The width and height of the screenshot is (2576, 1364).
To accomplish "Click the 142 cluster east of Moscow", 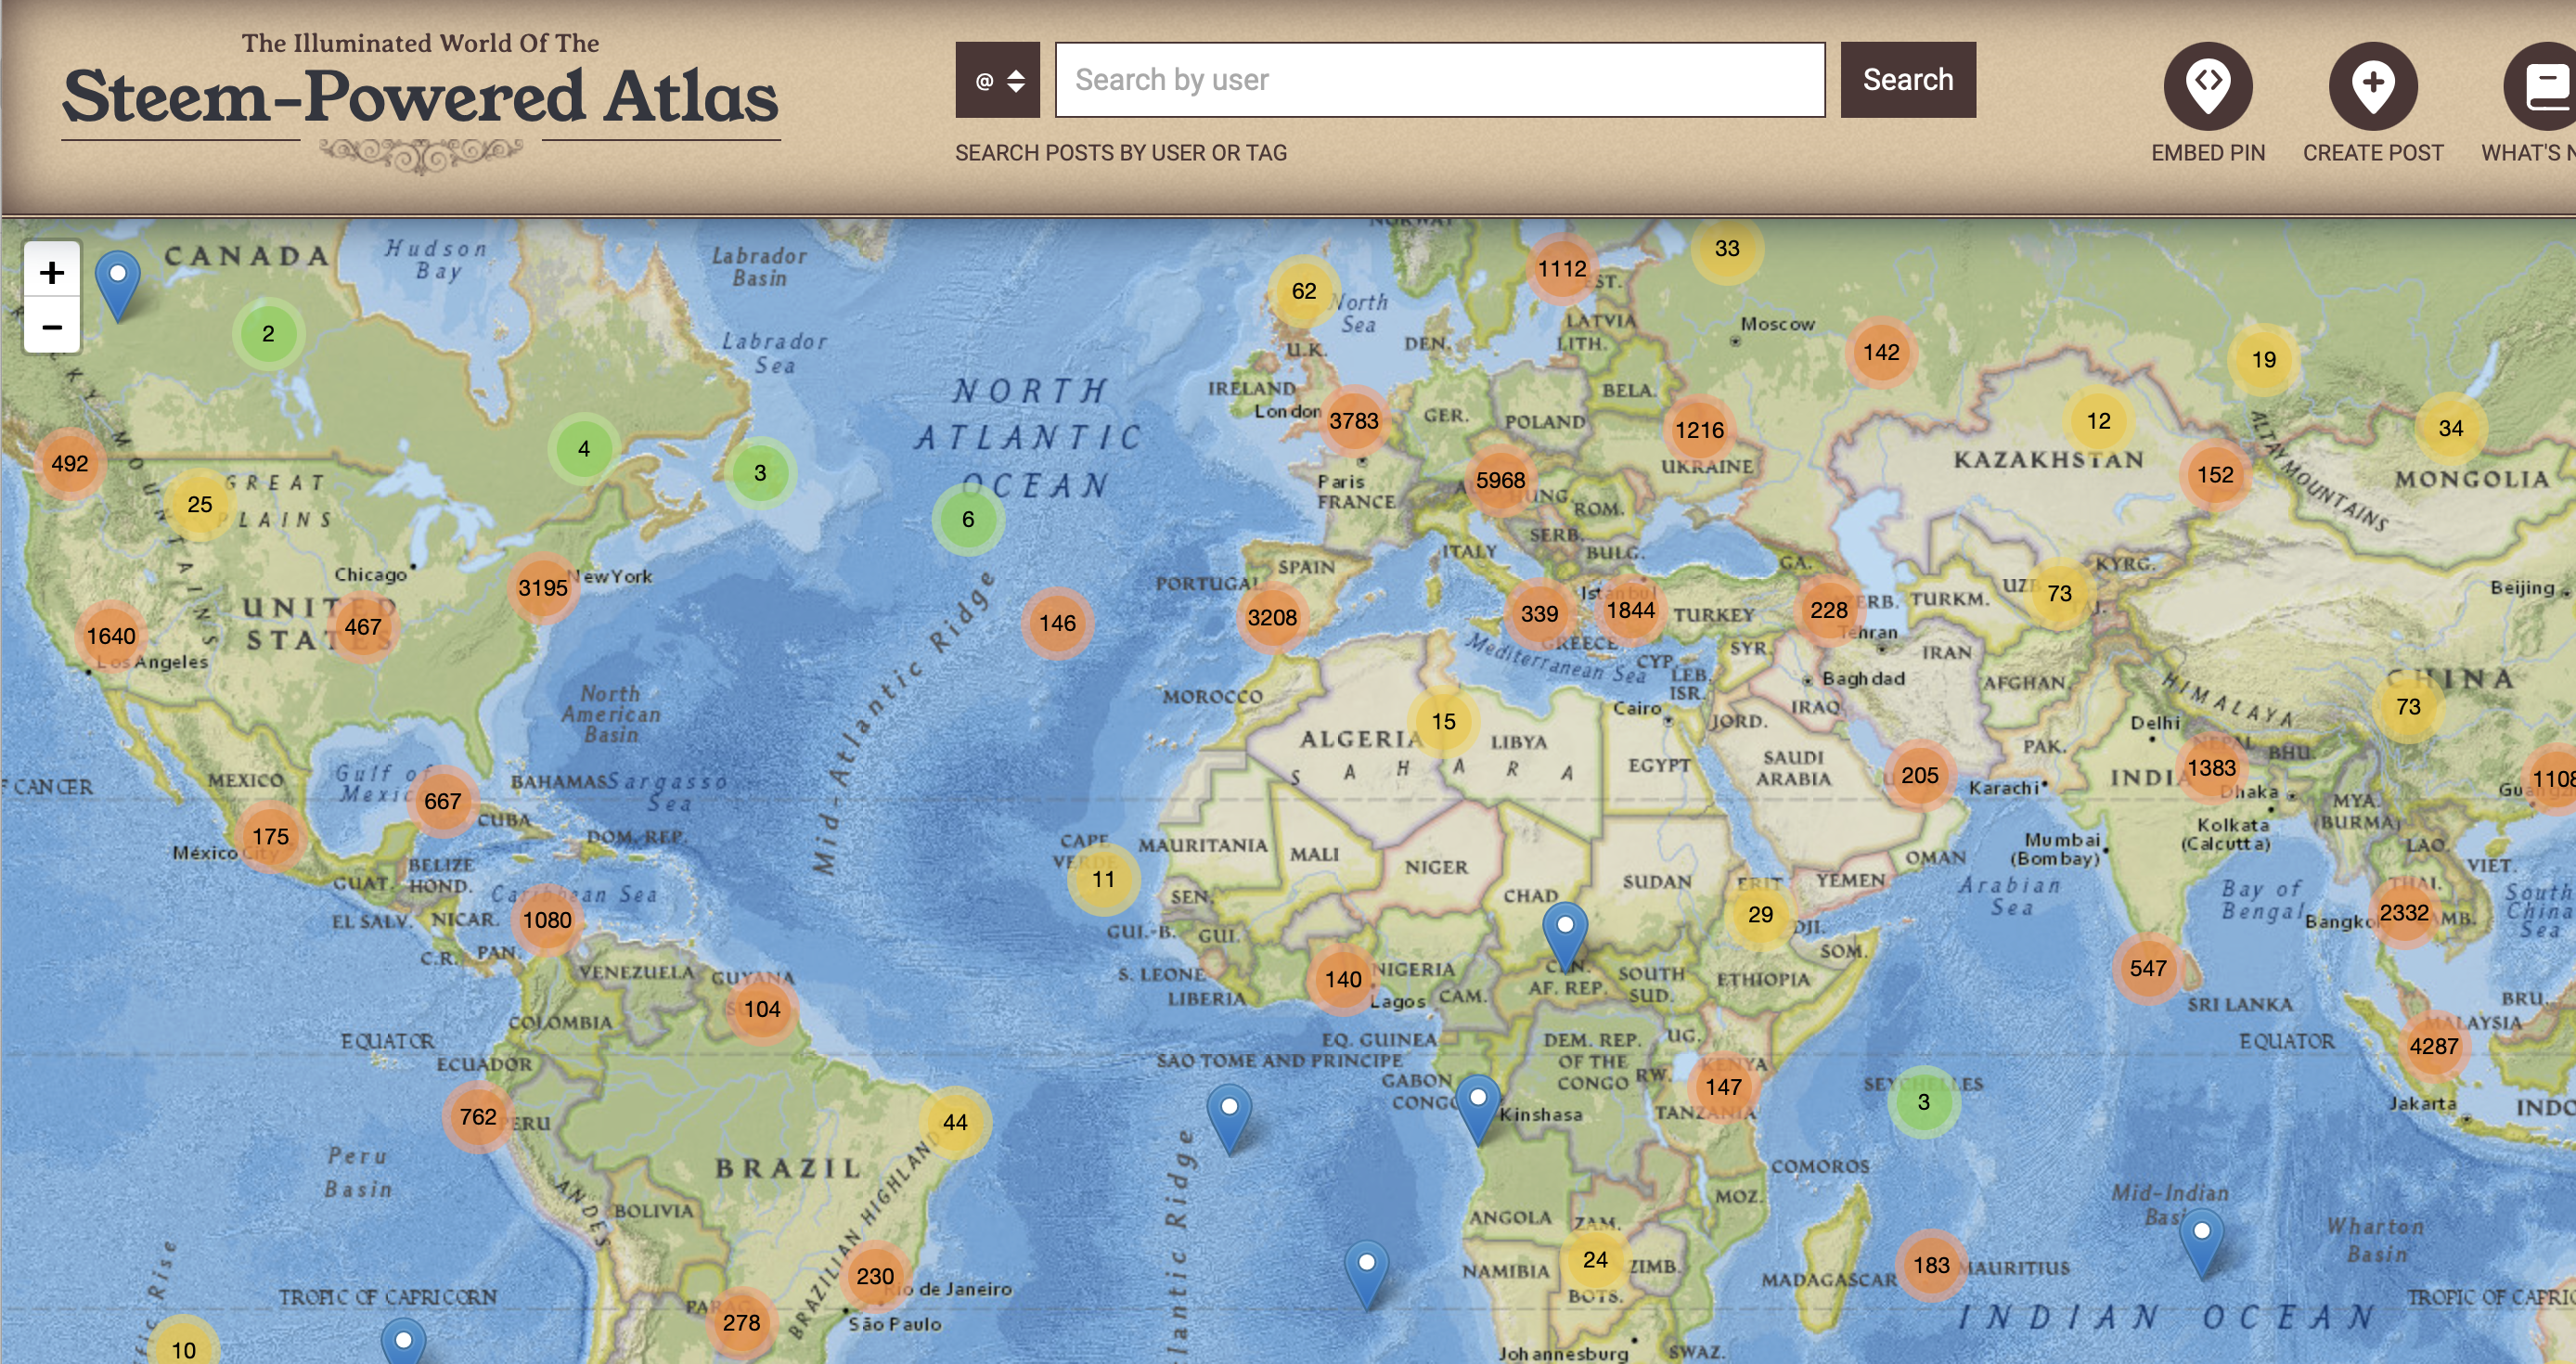I will 1881,353.
